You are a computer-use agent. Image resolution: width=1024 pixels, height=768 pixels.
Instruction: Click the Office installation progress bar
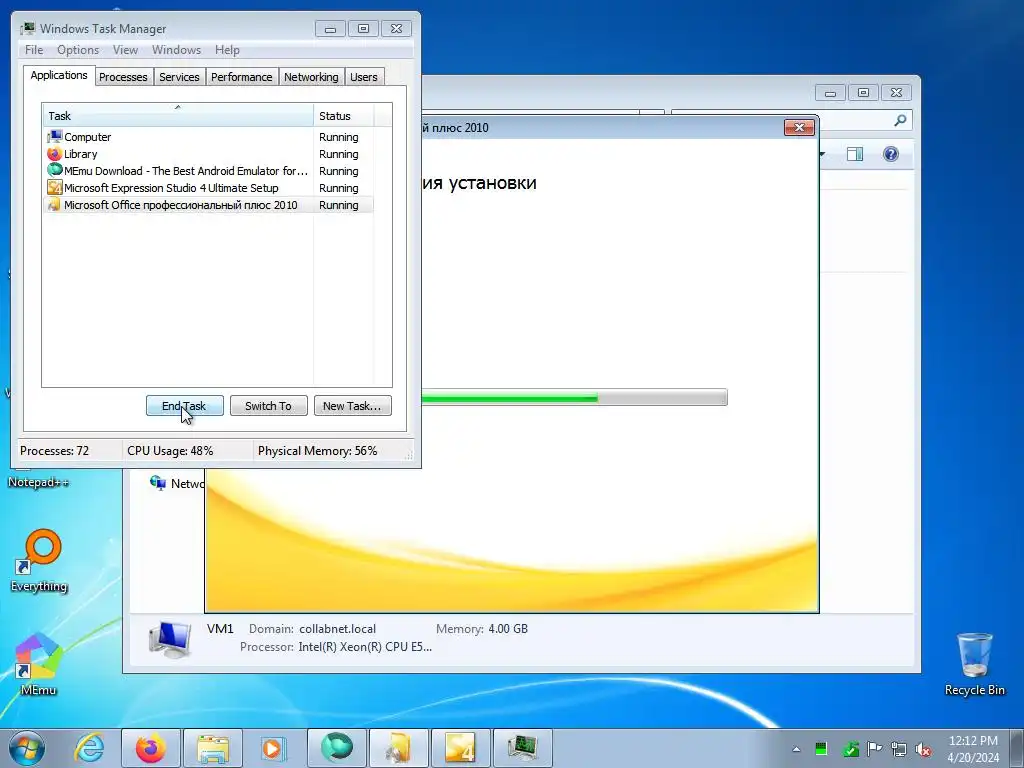(575, 397)
